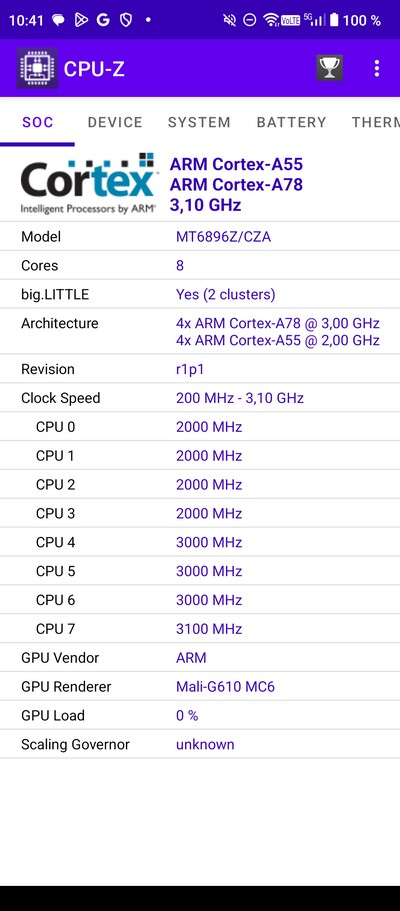Open the three-dot overflow menu
The height and width of the screenshot is (911, 400).
377,69
